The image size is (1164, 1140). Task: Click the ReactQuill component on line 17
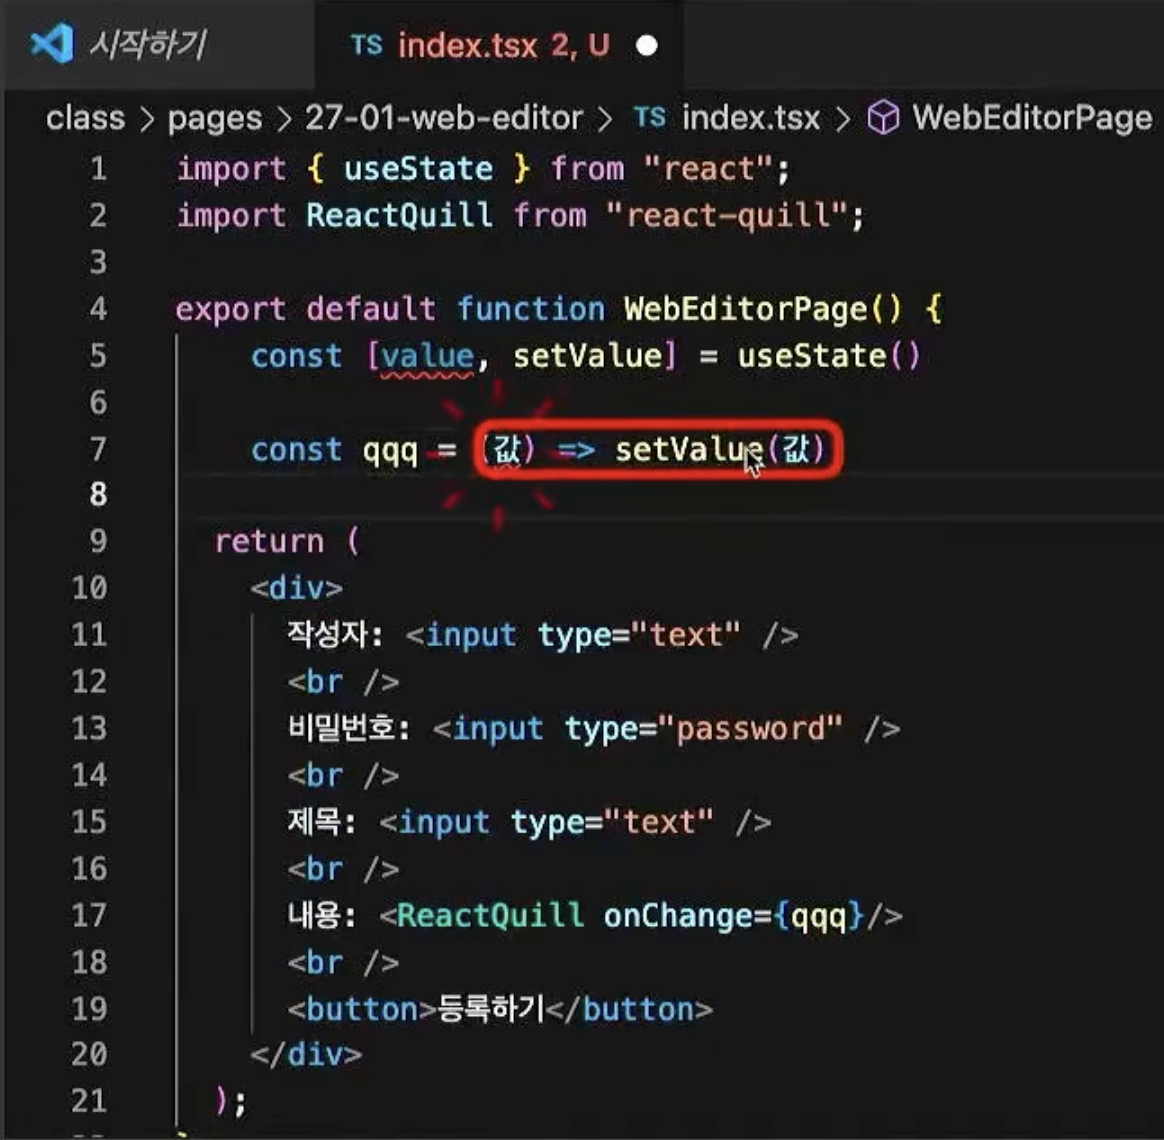[490, 915]
